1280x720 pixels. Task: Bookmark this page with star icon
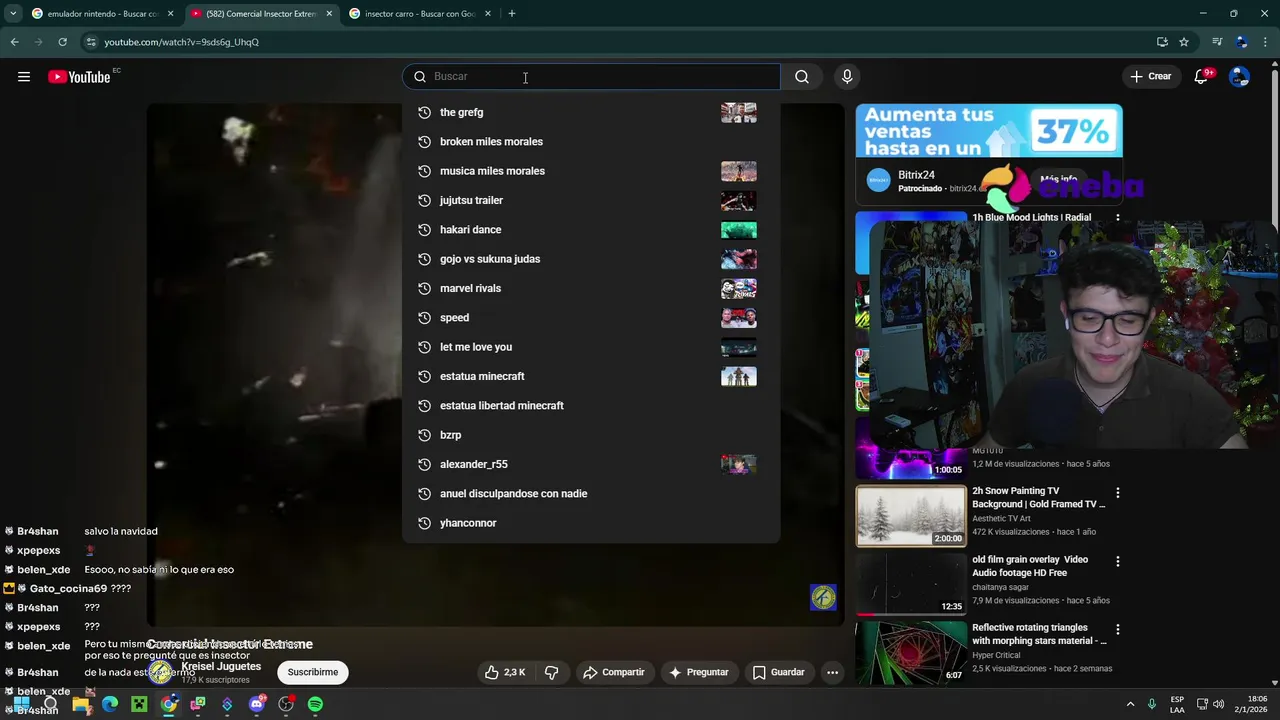(x=1184, y=42)
